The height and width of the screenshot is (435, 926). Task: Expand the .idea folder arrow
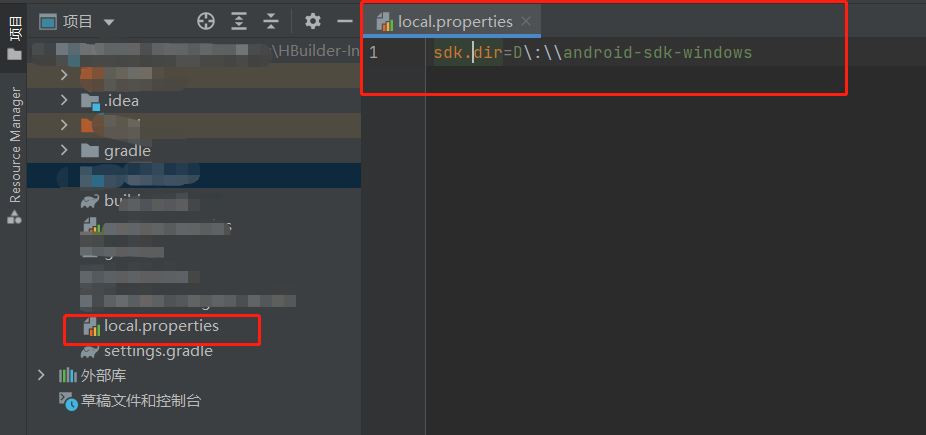coord(64,100)
